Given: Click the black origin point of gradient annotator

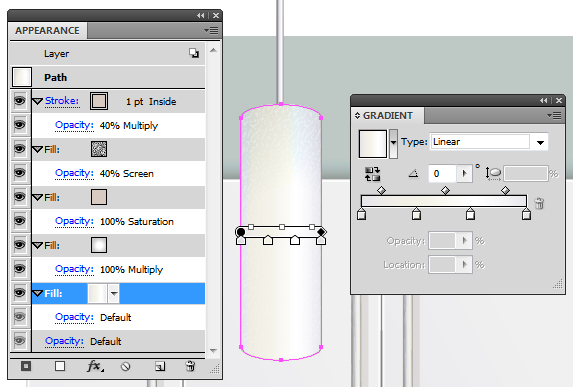Looking at the screenshot, I should [x=240, y=232].
